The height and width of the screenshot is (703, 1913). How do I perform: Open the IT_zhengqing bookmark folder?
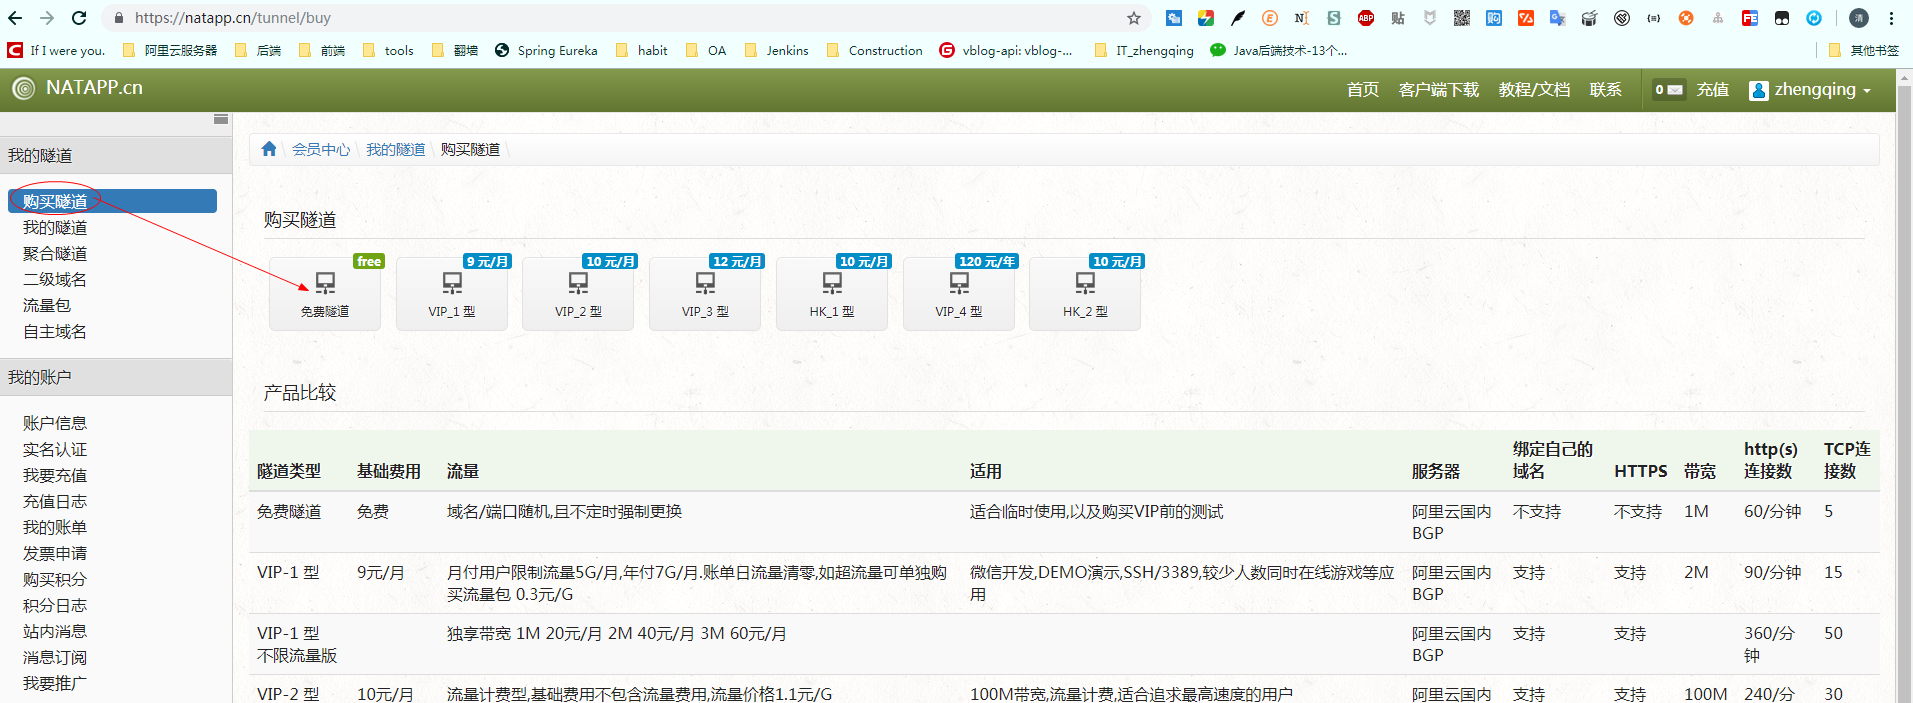(x=1145, y=50)
